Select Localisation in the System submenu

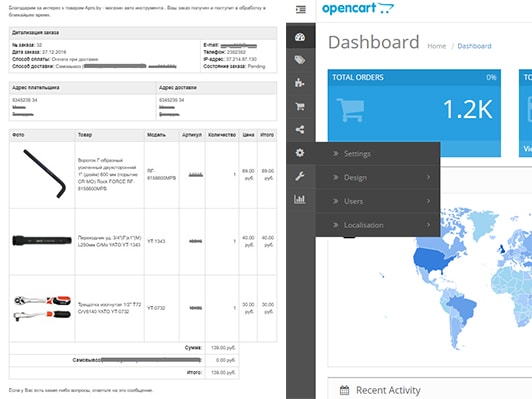[x=378, y=225]
